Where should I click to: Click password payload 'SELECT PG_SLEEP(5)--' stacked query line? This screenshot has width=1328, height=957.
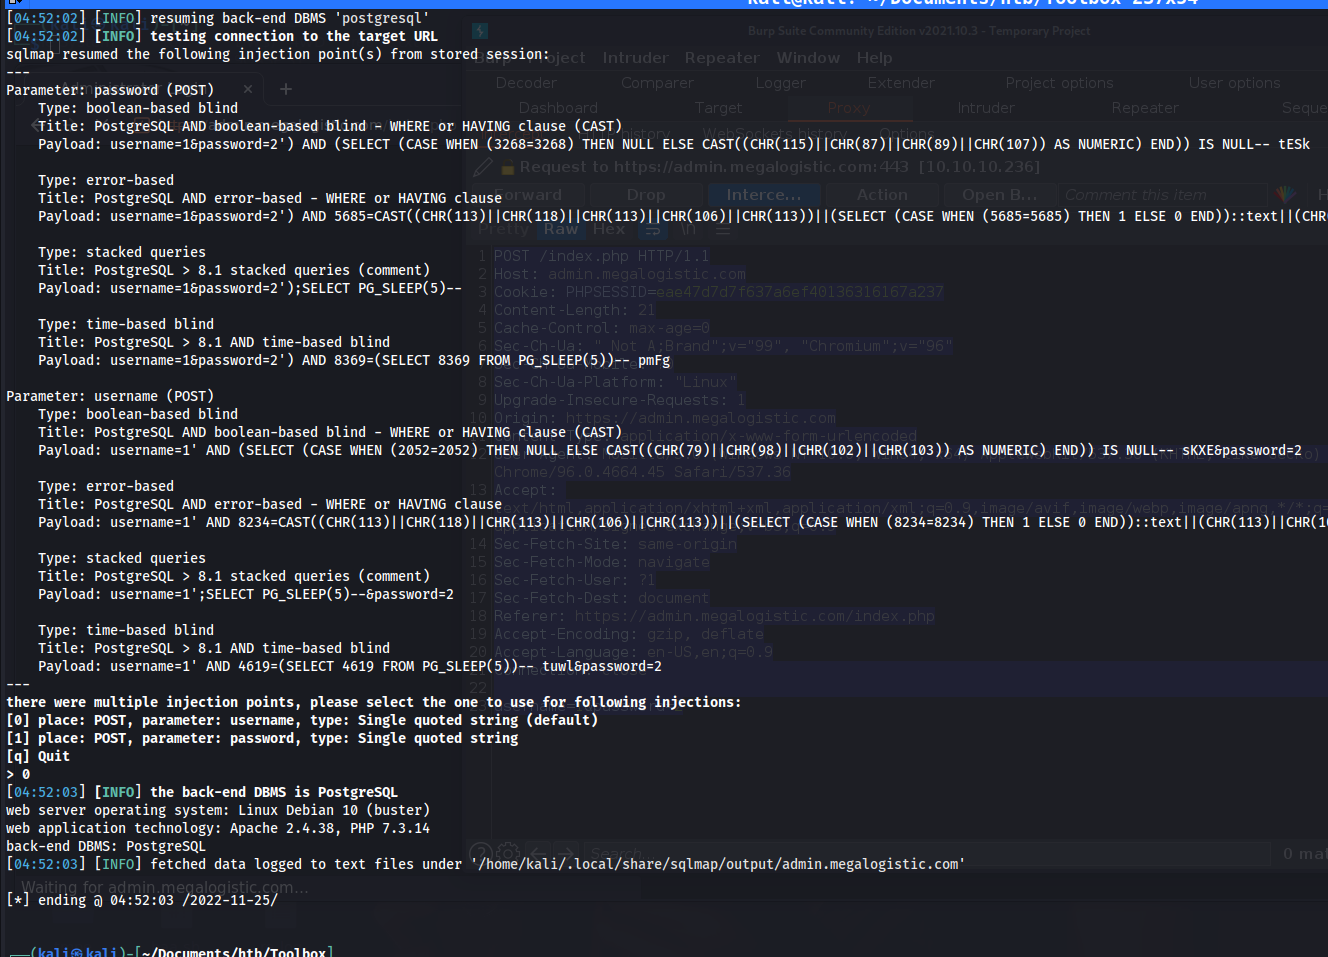pyautogui.click(x=250, y=288)
